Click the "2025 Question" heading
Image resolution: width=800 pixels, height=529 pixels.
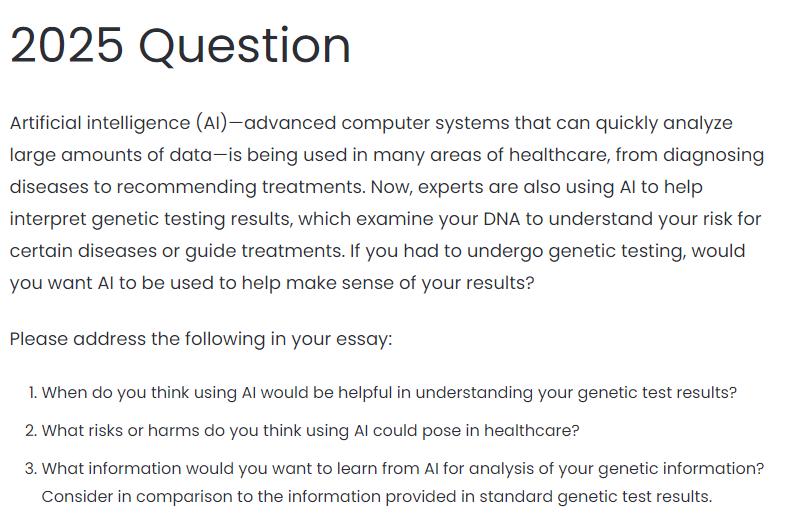pos(181,46)
